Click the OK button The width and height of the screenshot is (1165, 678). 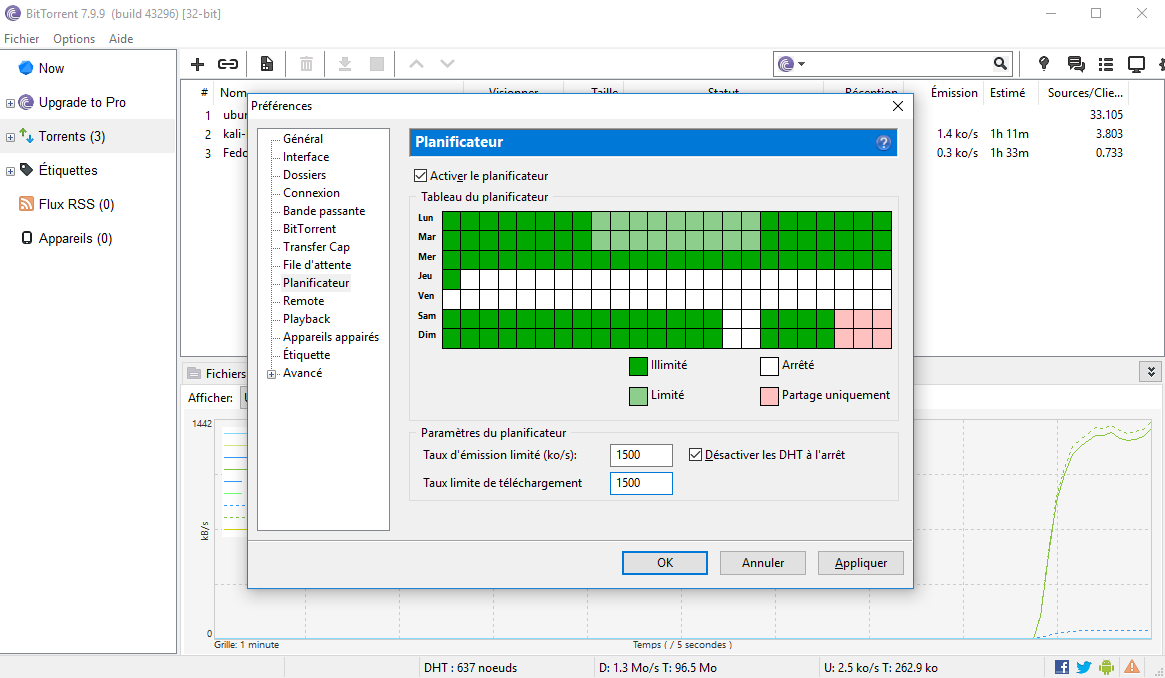pyautogui.click(x=665, y=563)
